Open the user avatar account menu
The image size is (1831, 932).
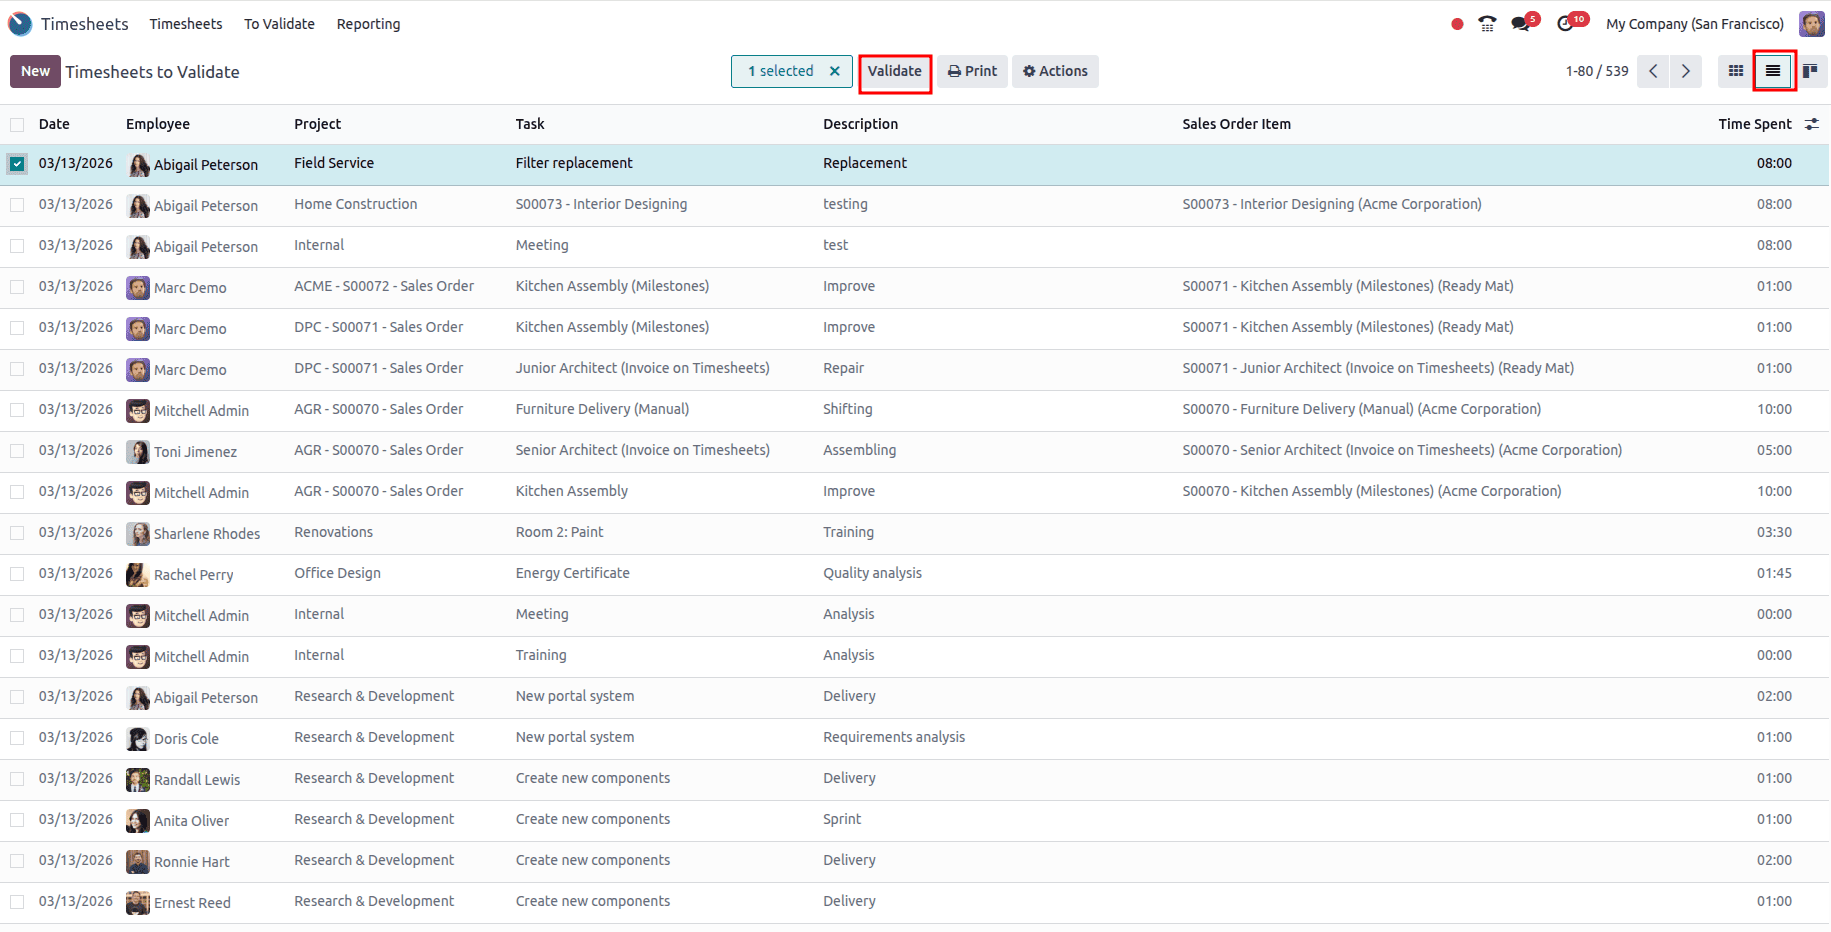pyautogui.click(x=1811, y=23)
